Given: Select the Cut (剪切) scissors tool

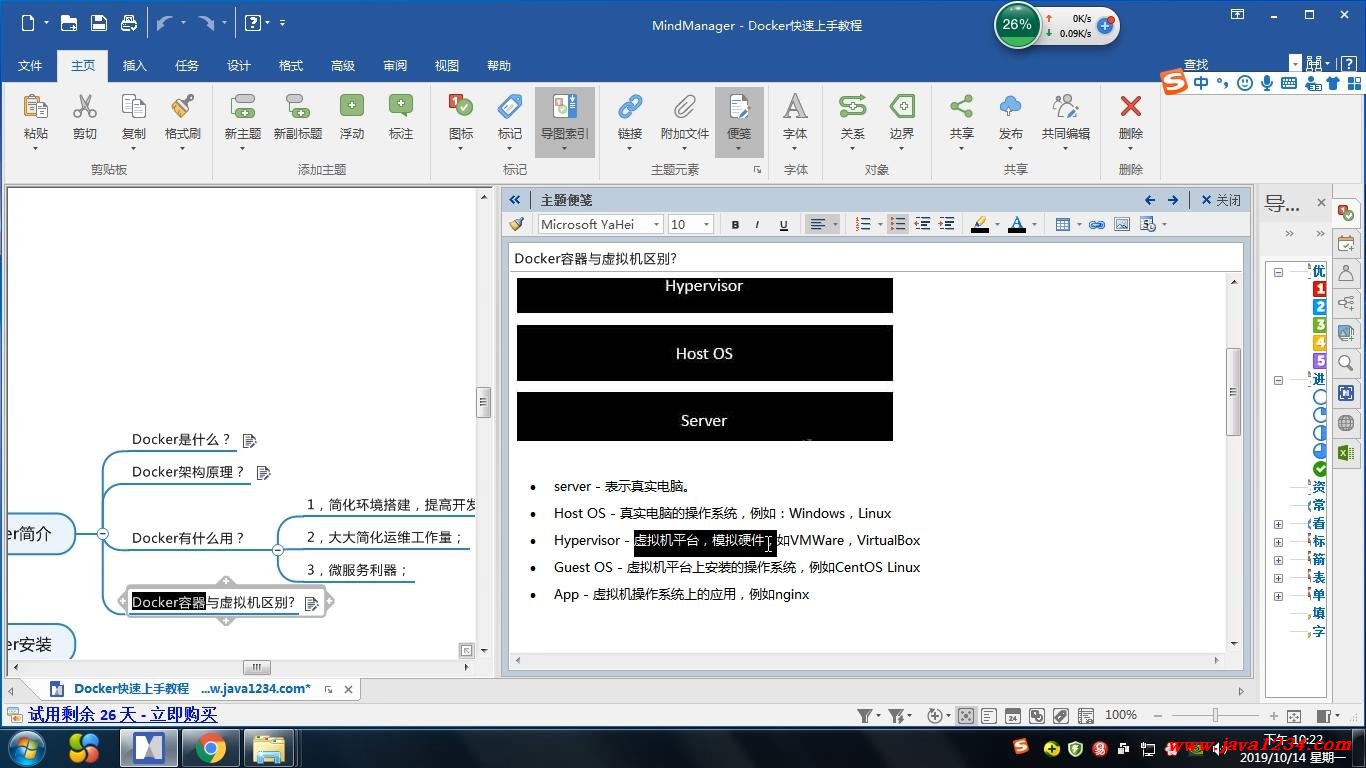Looking at the screenshot, I should point(85,107).
